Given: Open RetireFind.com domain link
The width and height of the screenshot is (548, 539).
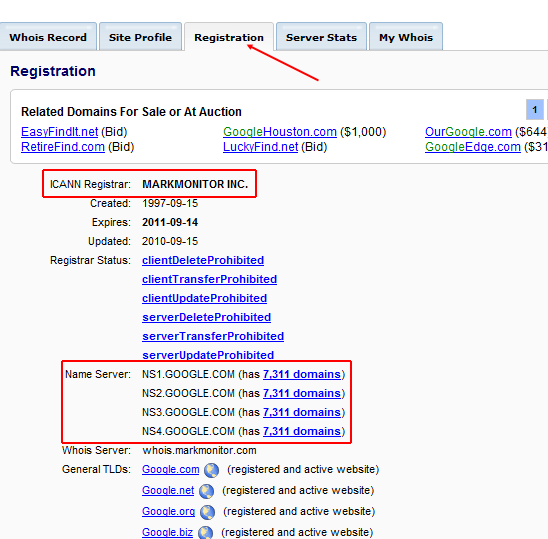Looking at the screenshot, I should [x=63, y=147].
